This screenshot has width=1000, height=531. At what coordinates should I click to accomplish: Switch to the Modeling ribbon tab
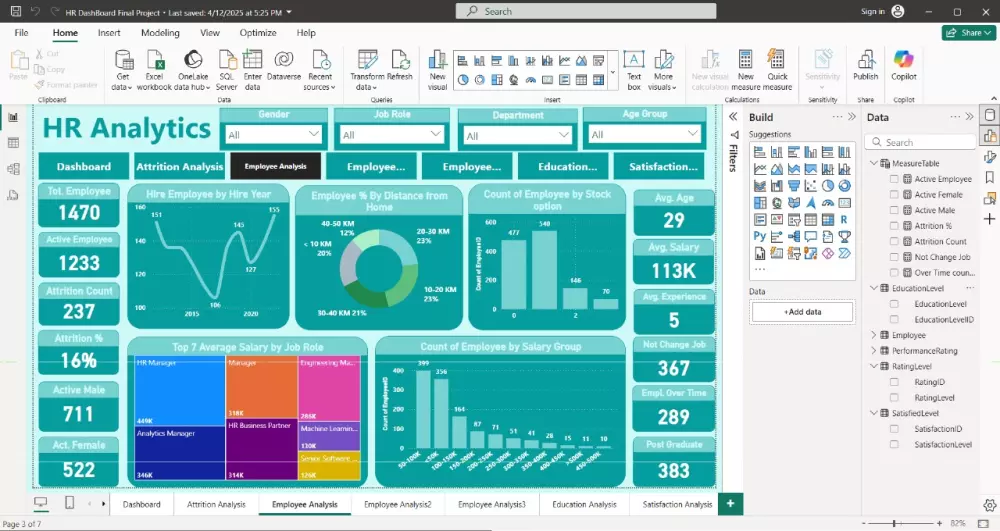160,33
